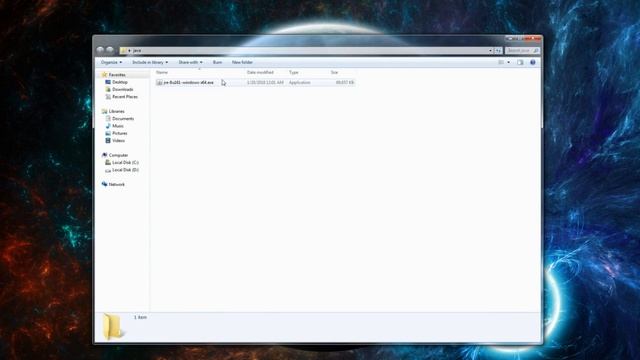Refresh the java folder view
640x360 pixels.
[498, 51]
